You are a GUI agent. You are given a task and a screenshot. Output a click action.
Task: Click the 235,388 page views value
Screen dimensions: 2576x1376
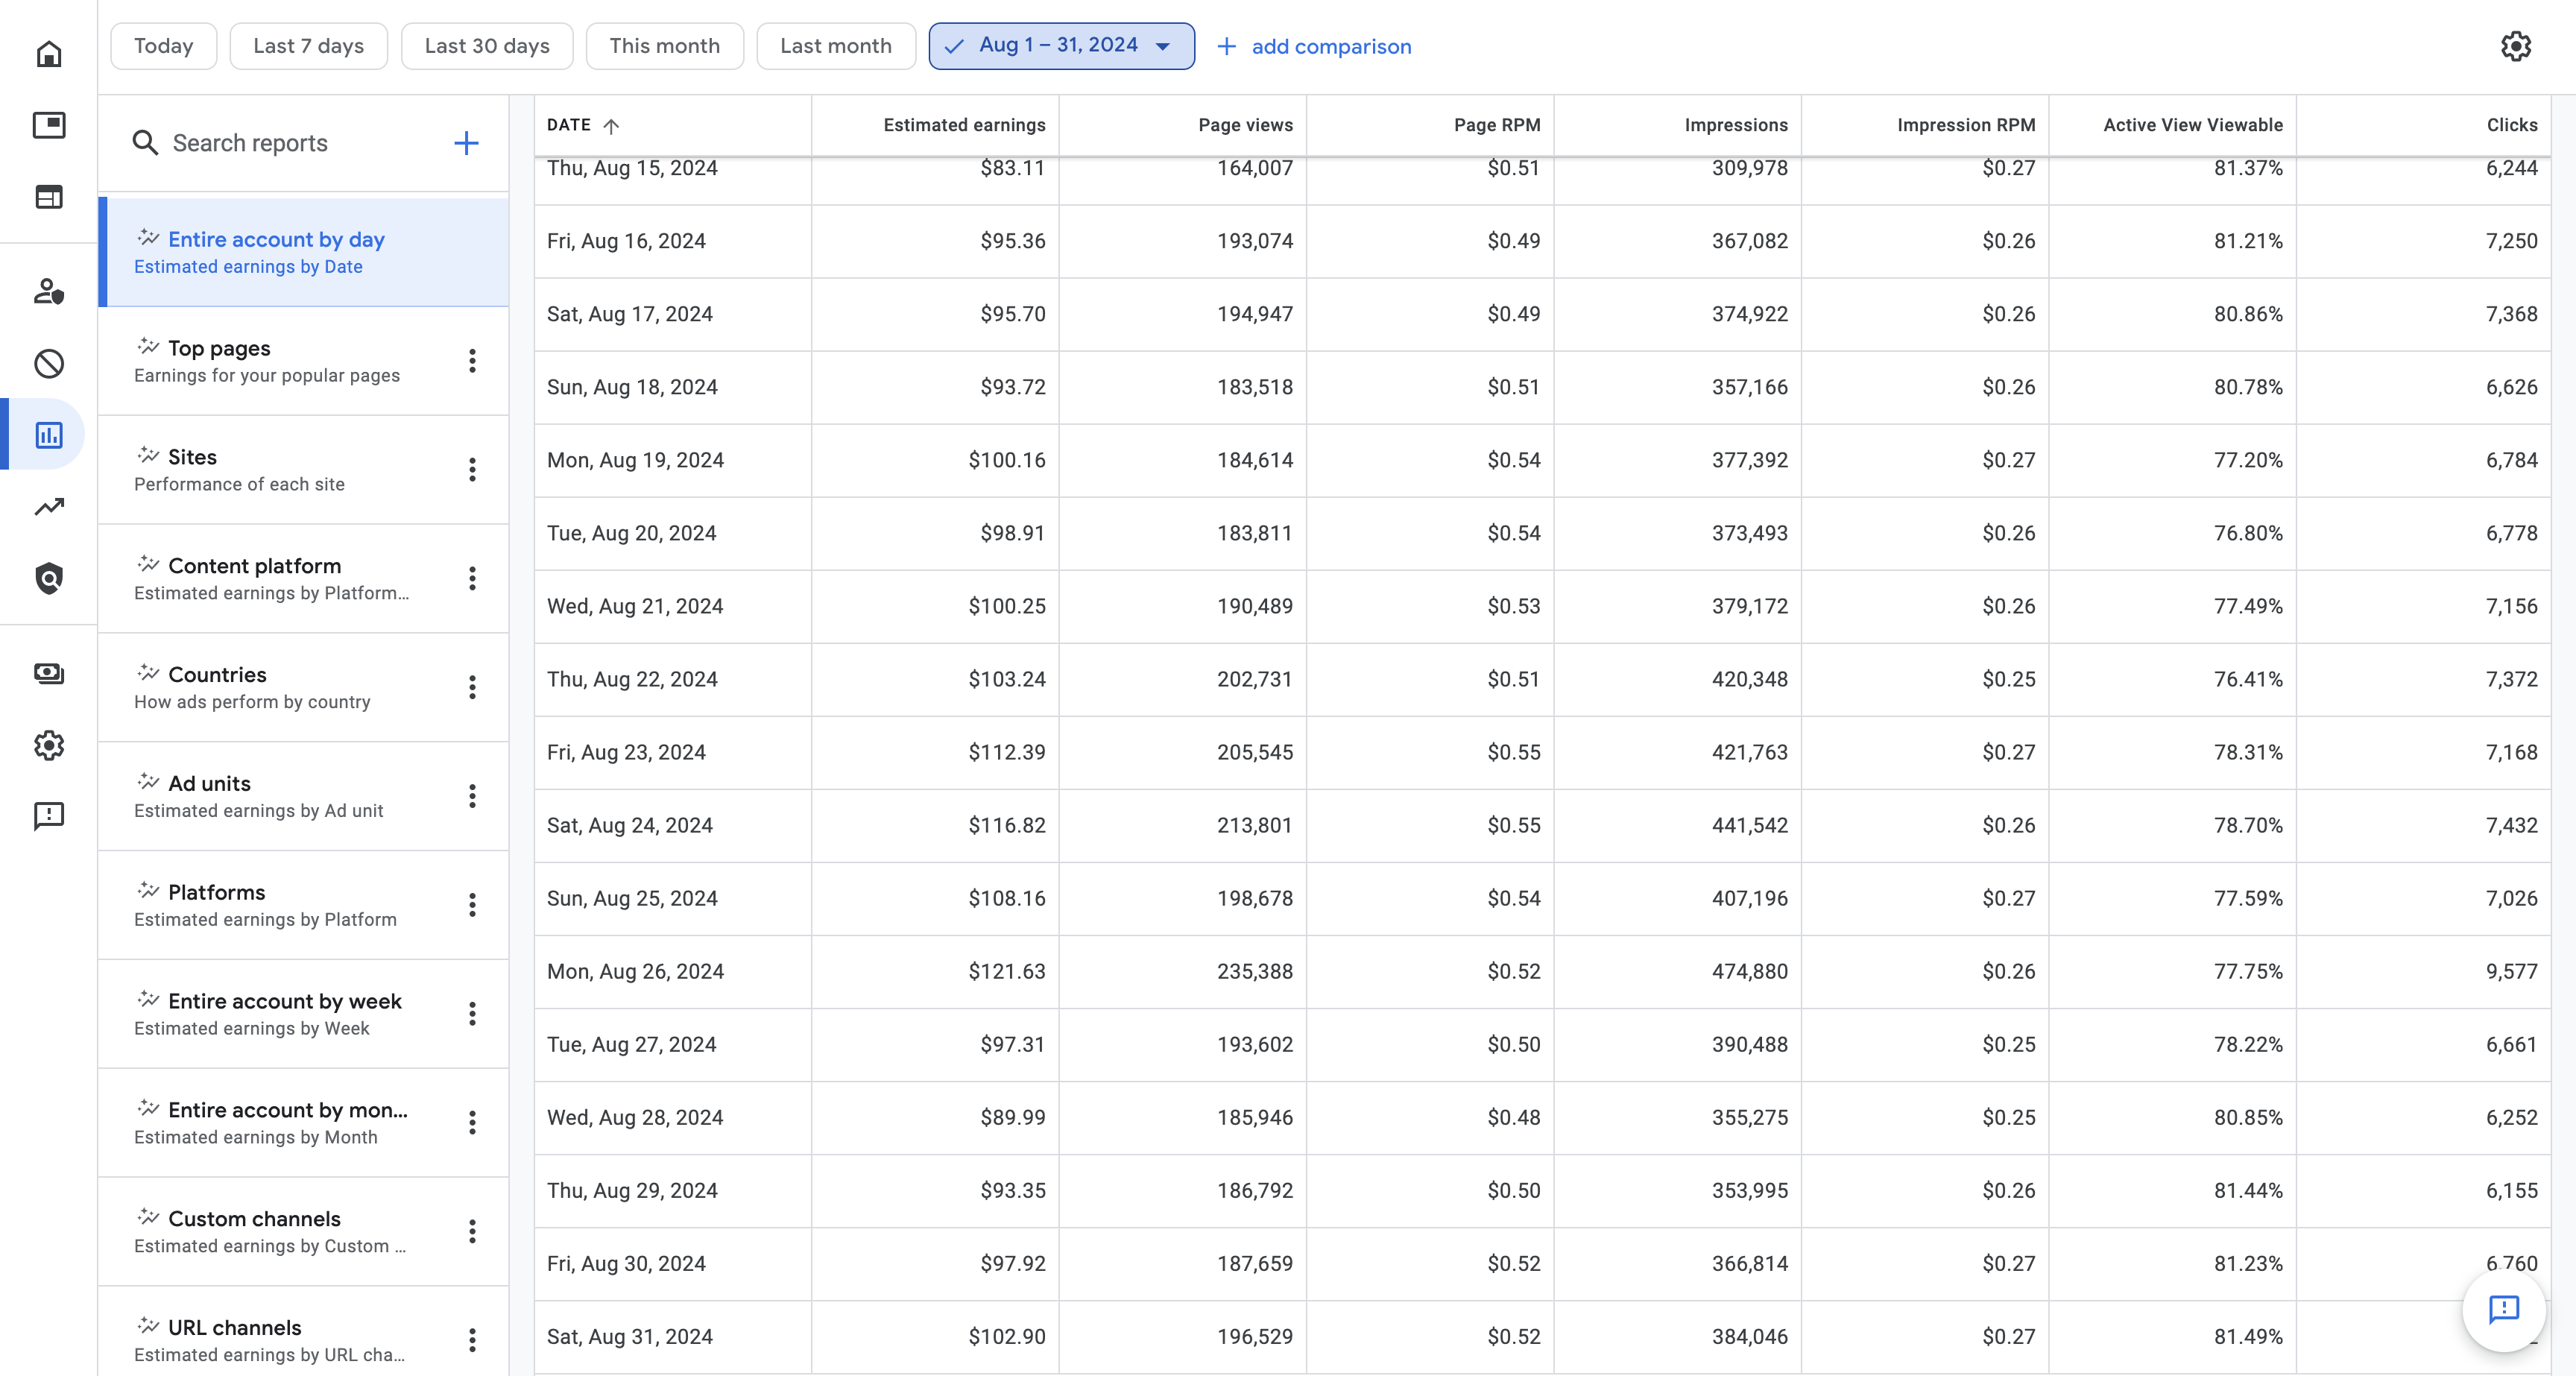[1254, 971]
